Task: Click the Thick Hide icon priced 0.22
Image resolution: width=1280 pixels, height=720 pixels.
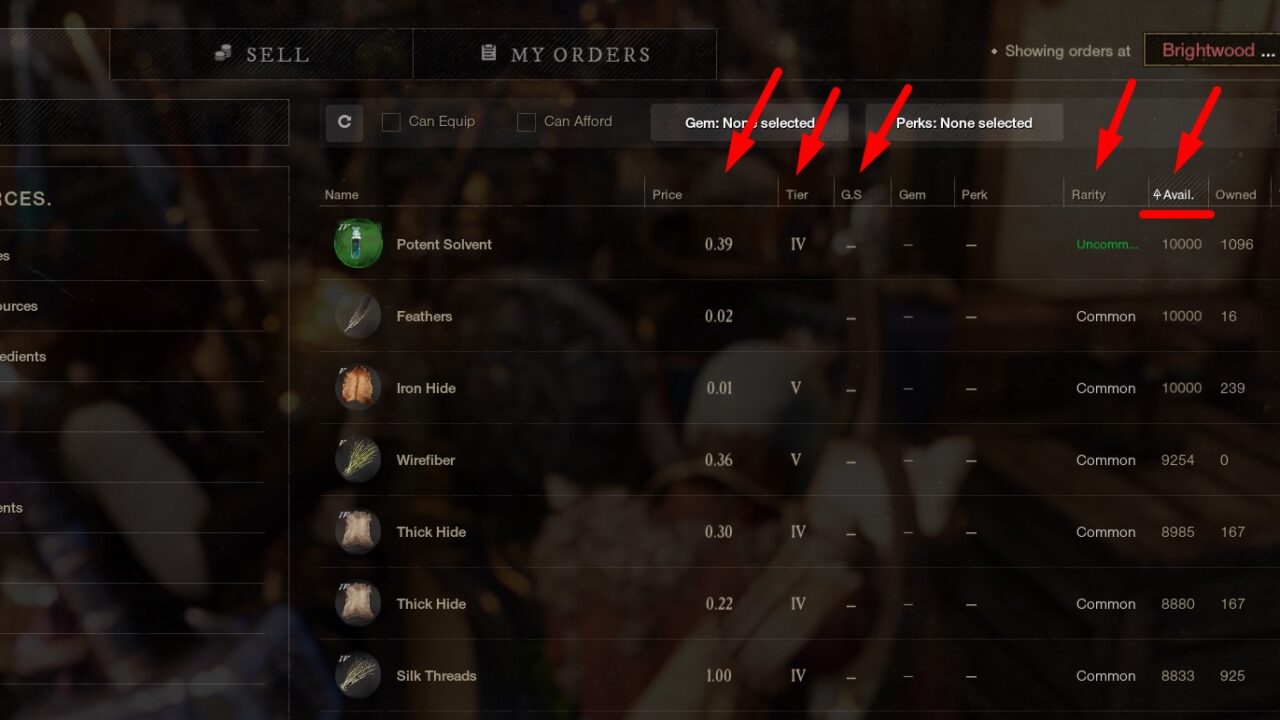Action: [358, 604]
